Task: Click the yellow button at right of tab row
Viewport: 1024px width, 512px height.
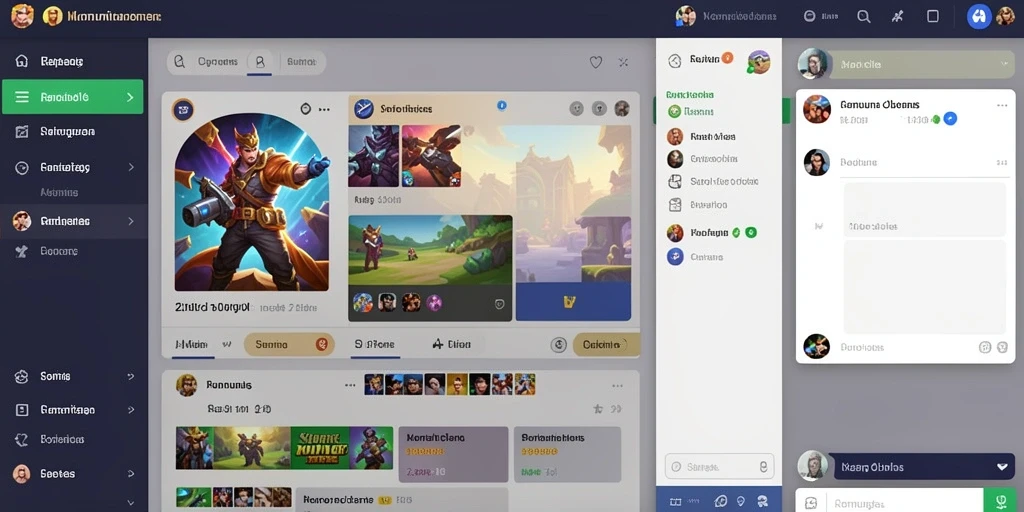Action: 606,344
